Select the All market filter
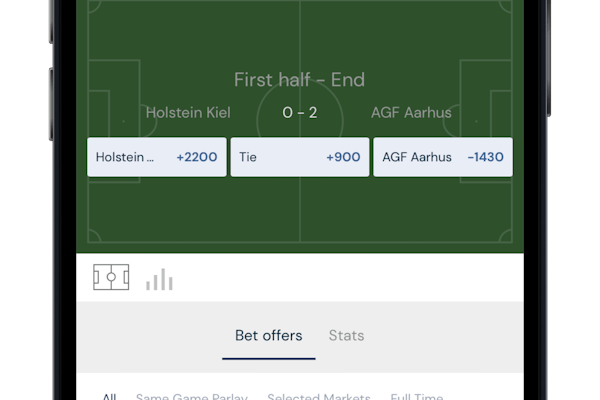 pyautogui.click(x=109, y=397)
